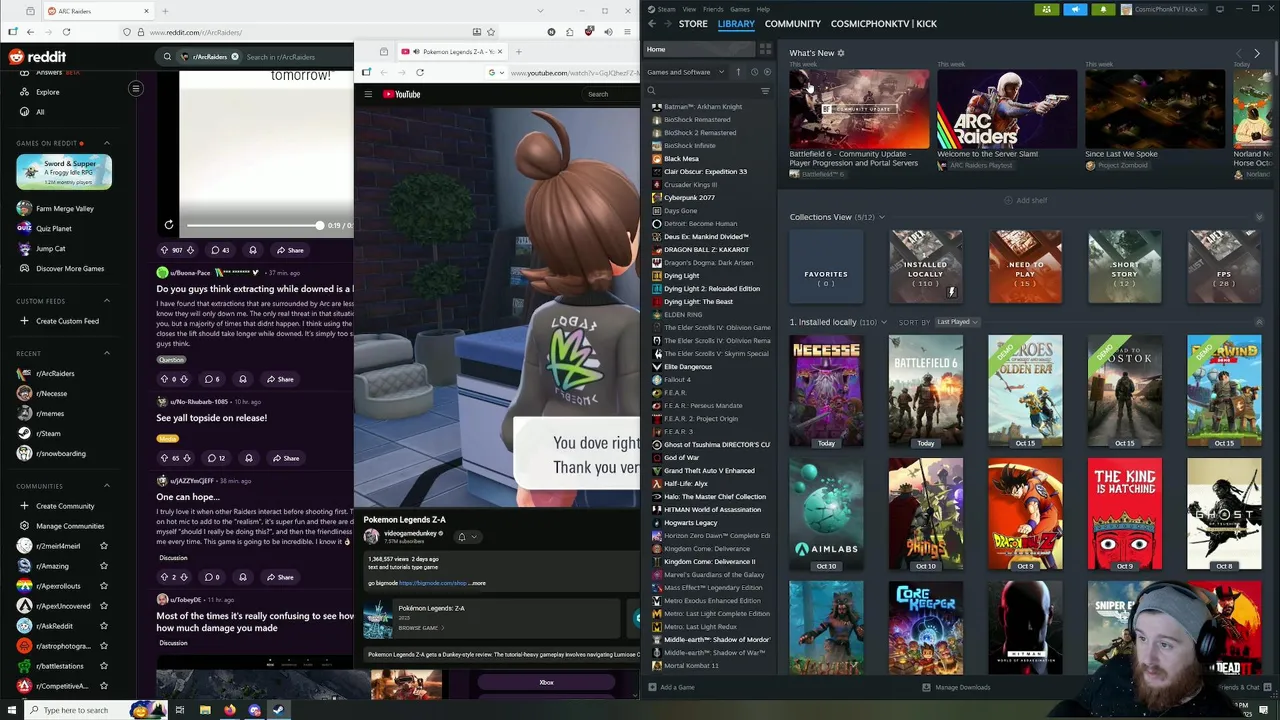Favorite r/Apexrollouts community star
Viewport: 1280px width, 720px height.
104,586
